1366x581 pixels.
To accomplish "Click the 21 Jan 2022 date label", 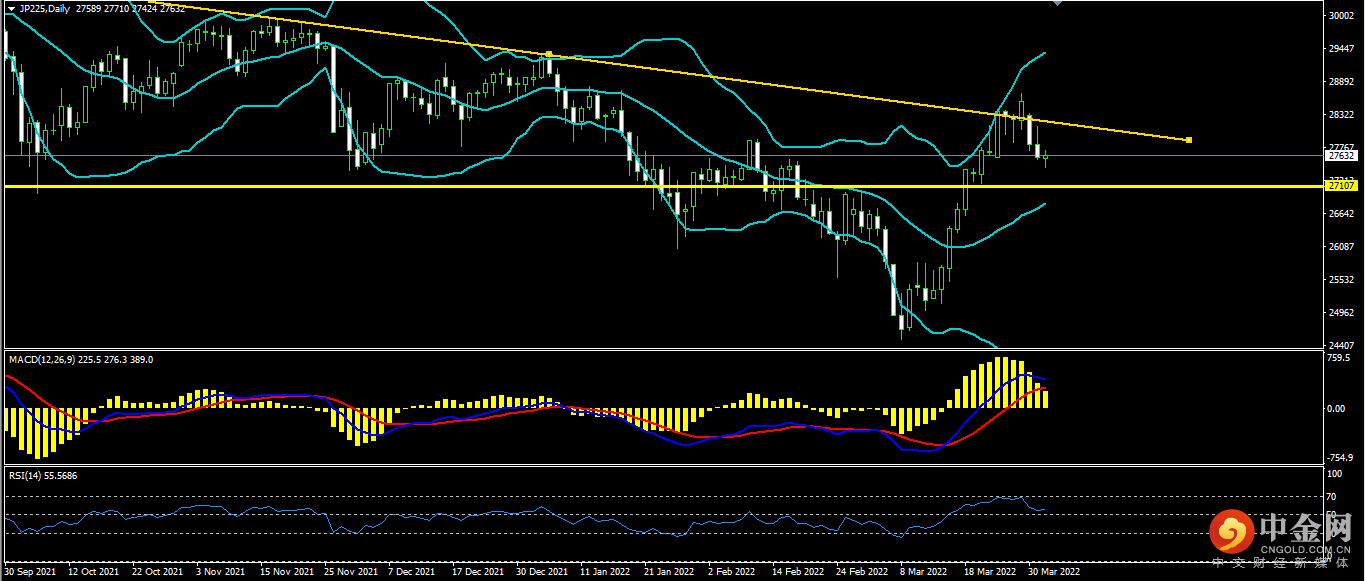I will [669, 573].
